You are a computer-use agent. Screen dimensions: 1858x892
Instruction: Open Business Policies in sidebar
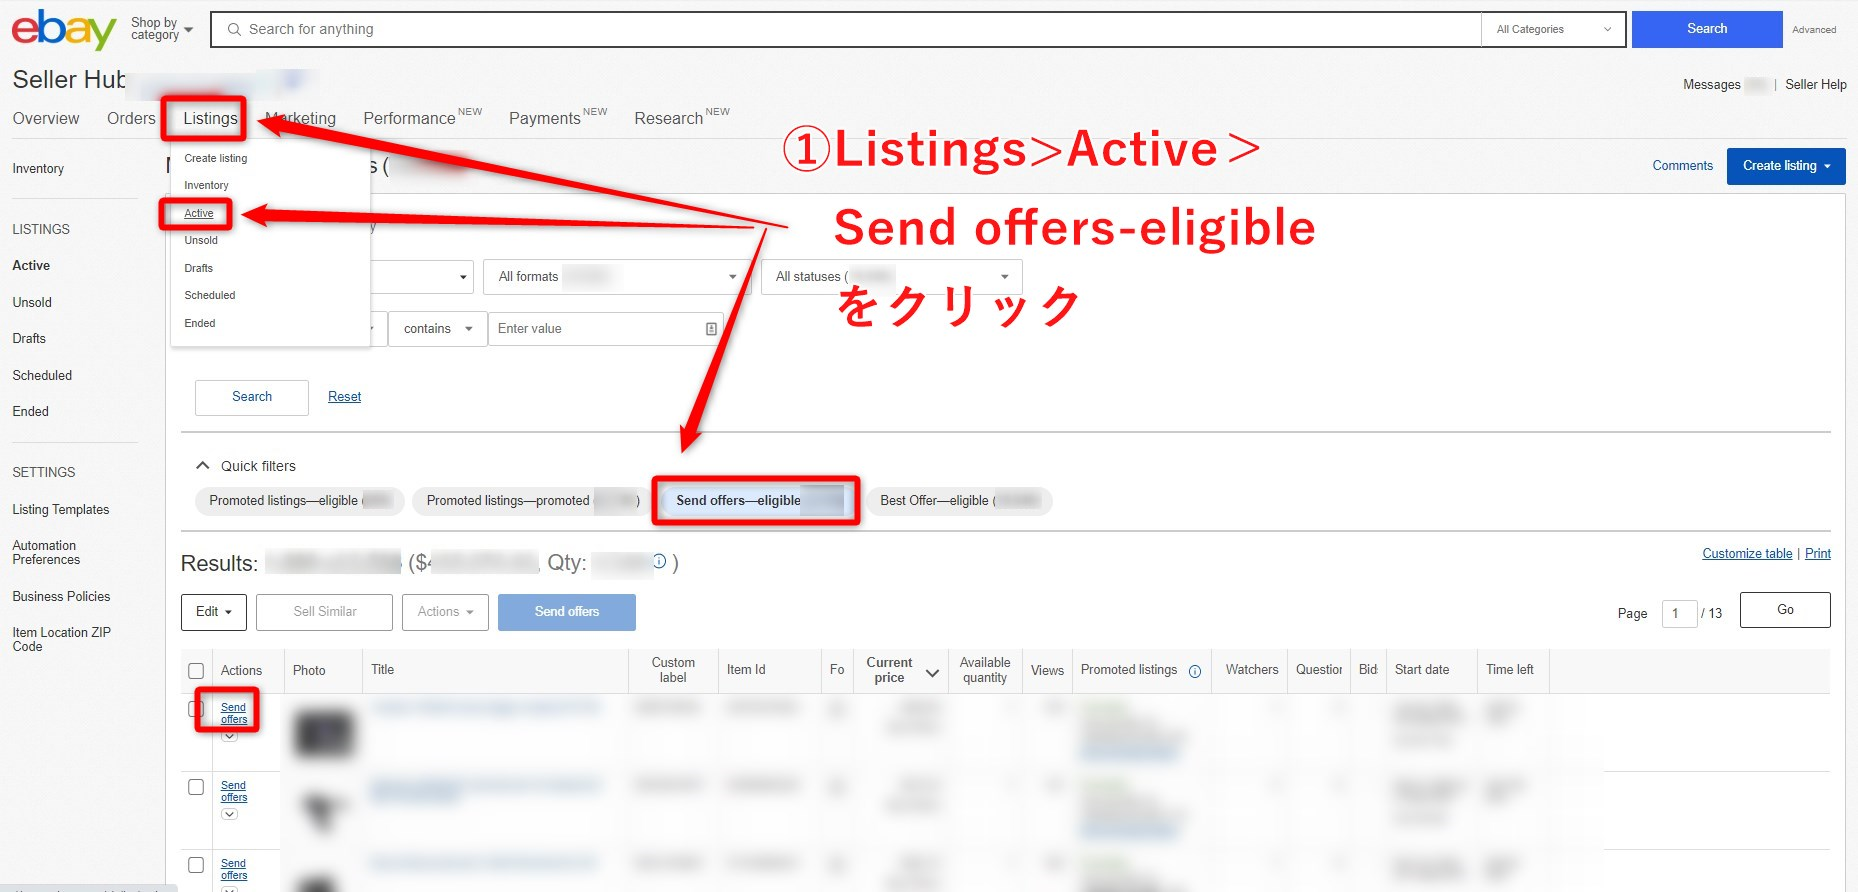61,596
